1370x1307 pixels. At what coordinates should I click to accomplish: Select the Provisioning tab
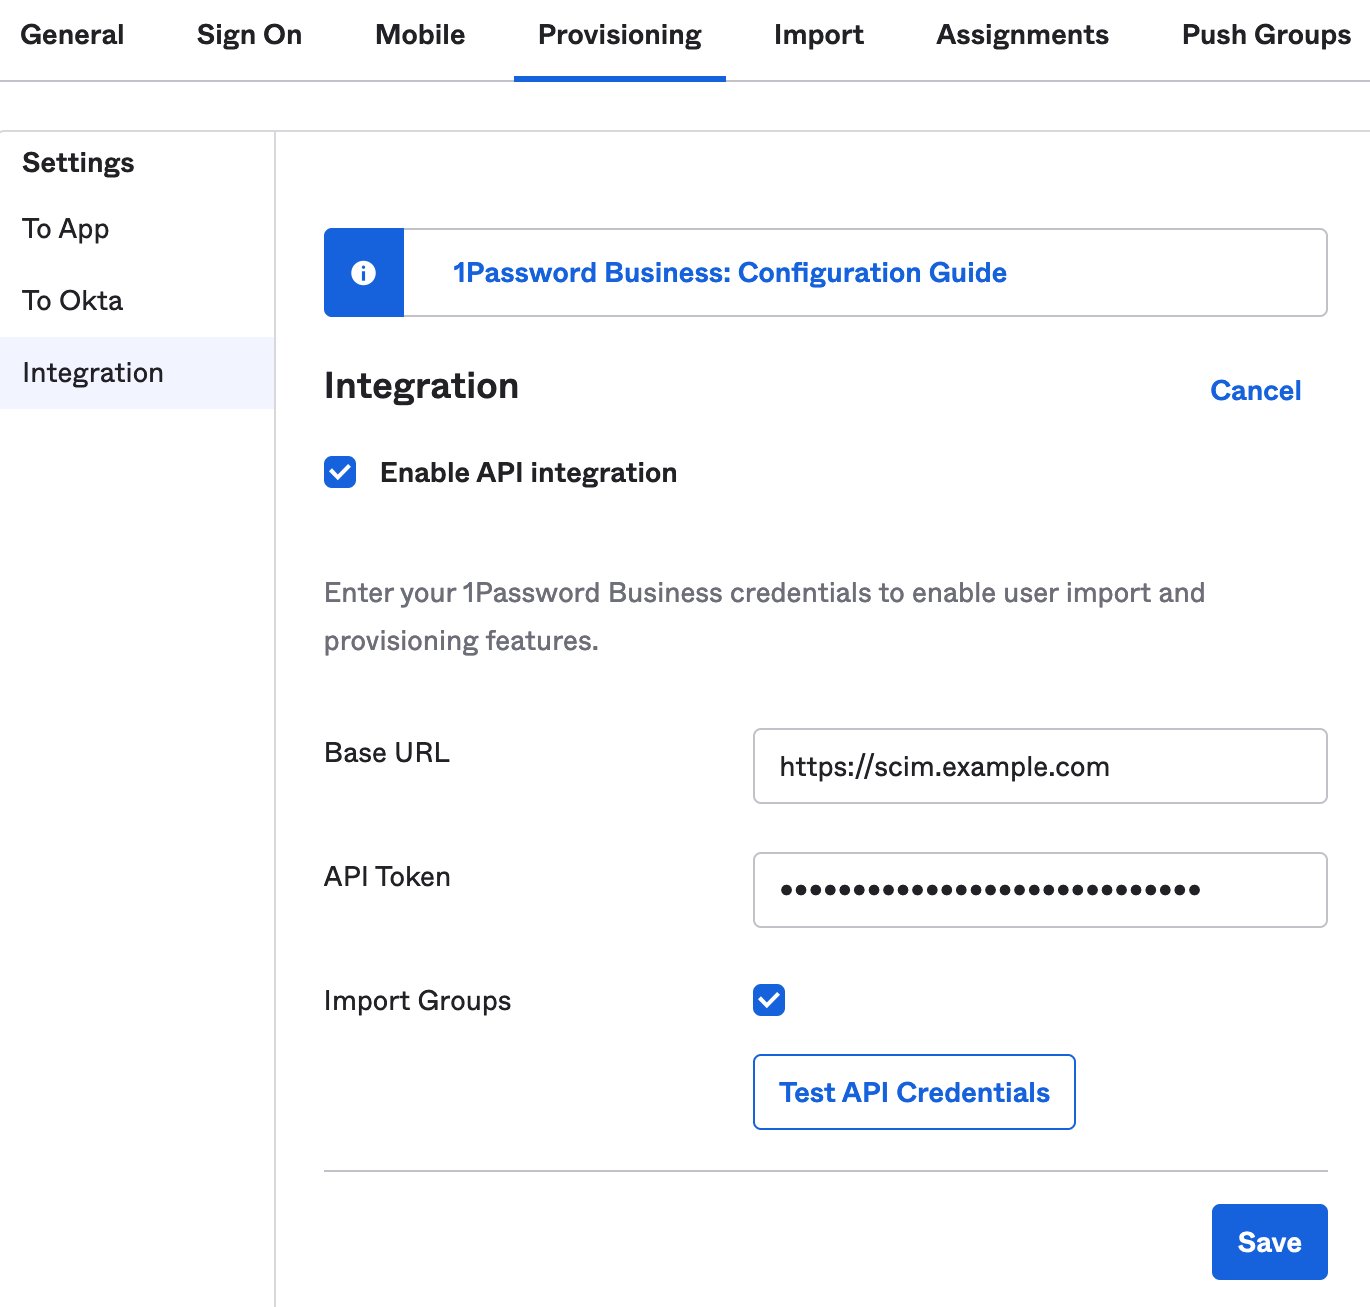coord(620,35)
